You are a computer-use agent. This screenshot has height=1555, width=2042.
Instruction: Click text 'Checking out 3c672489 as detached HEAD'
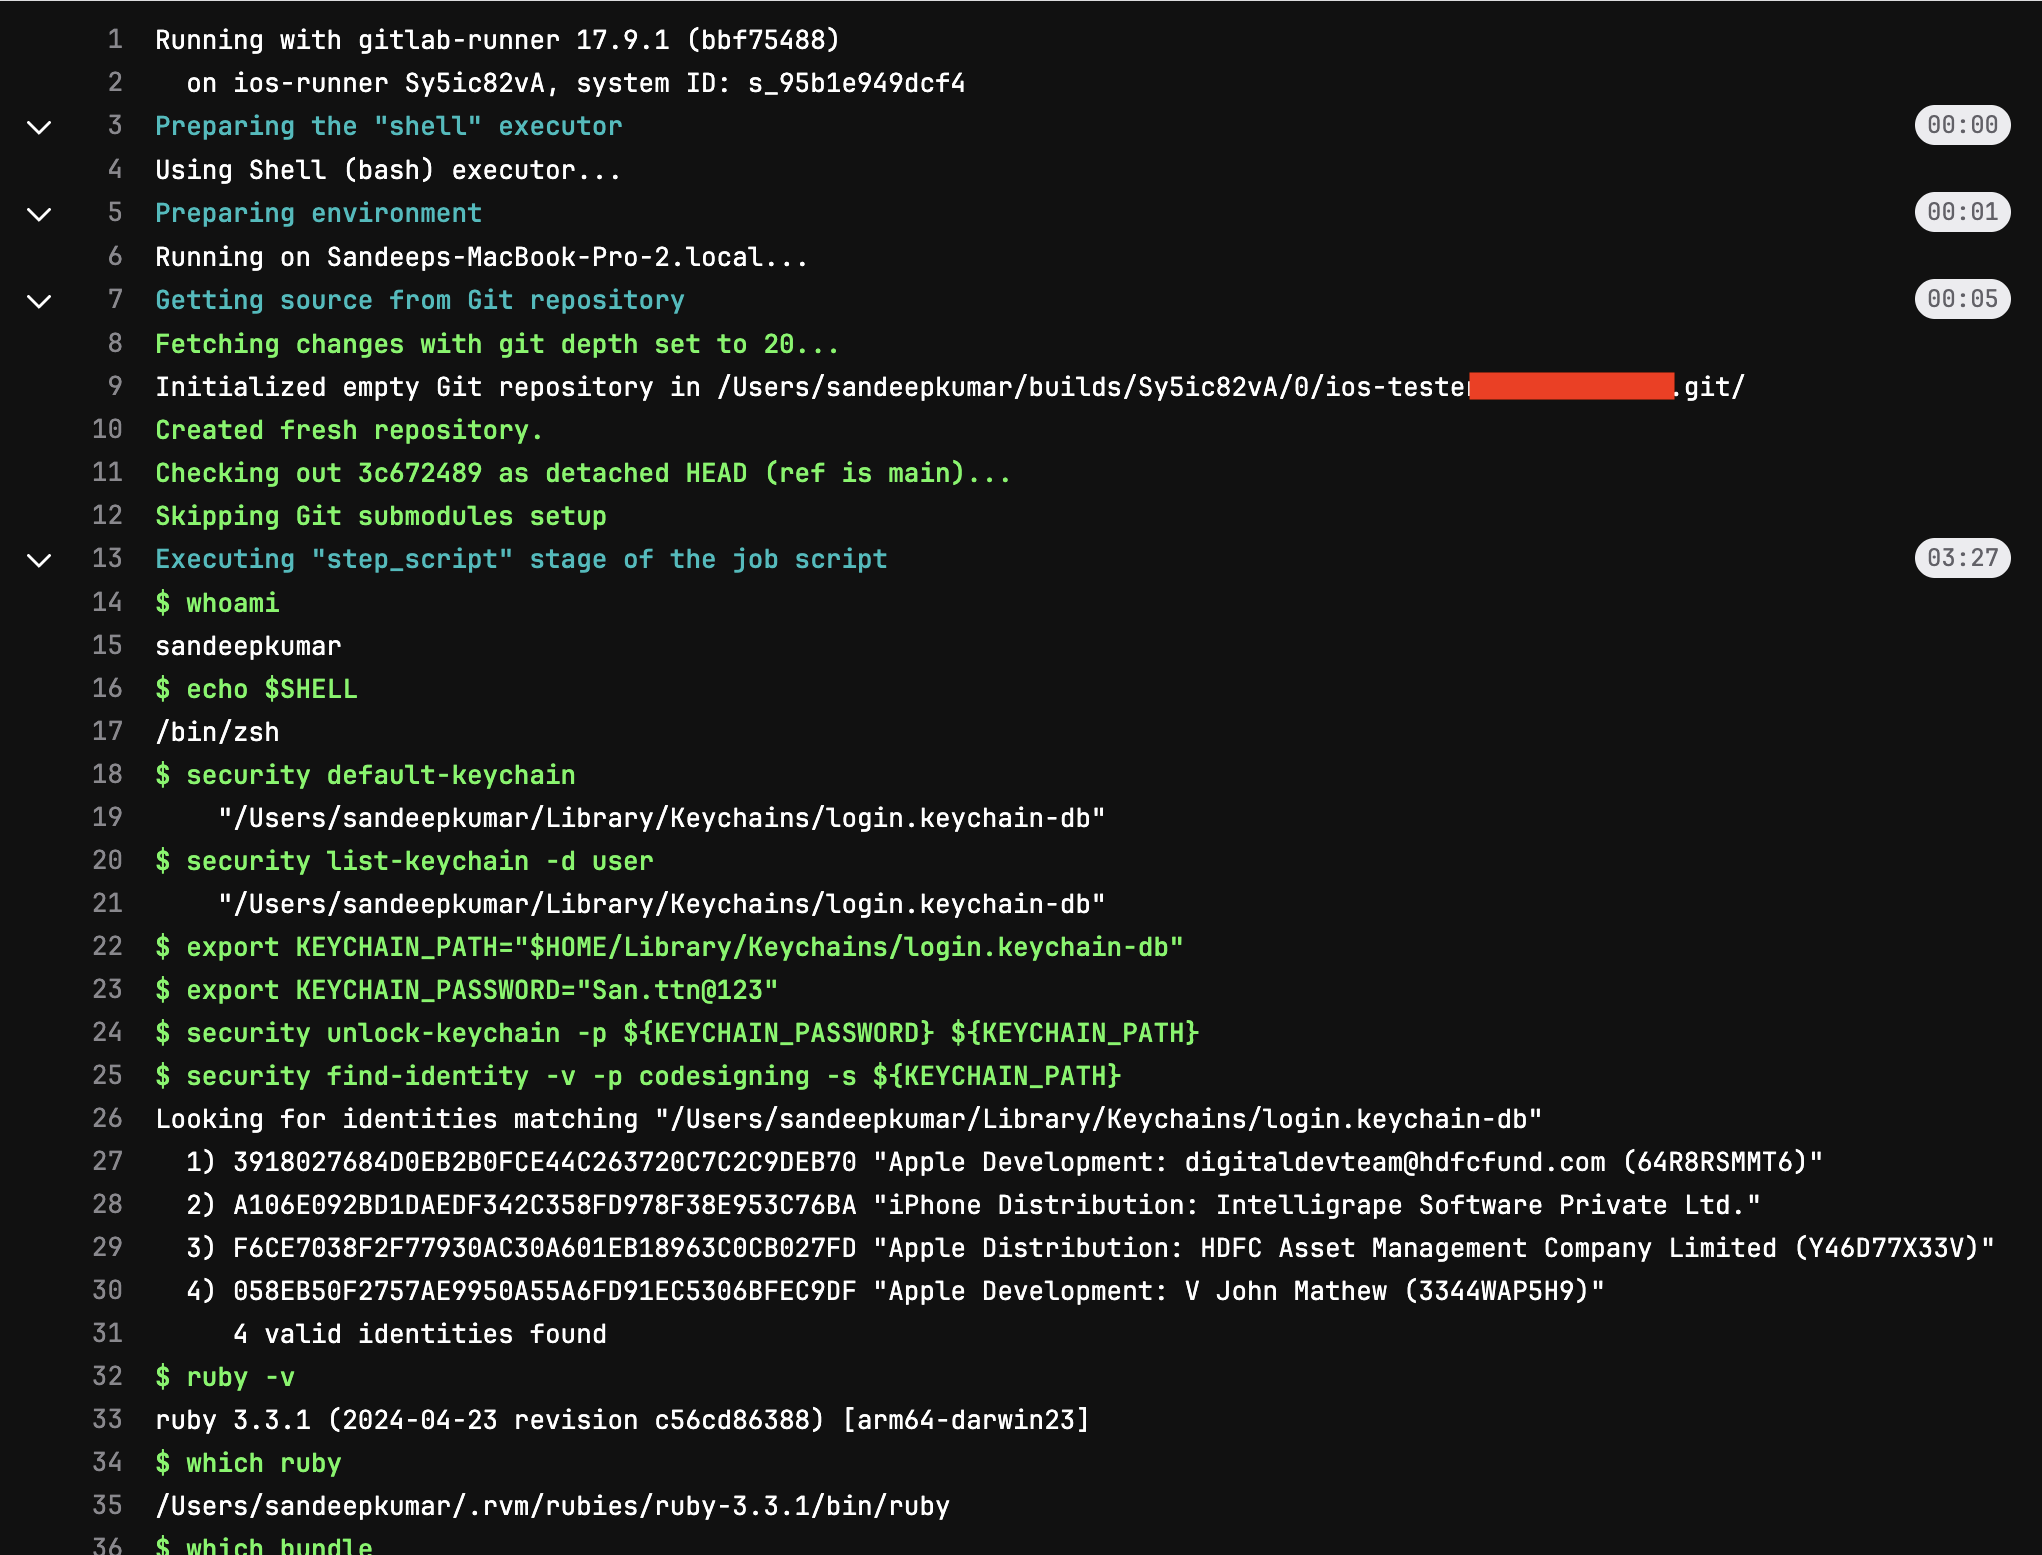(x=451, y=473)
